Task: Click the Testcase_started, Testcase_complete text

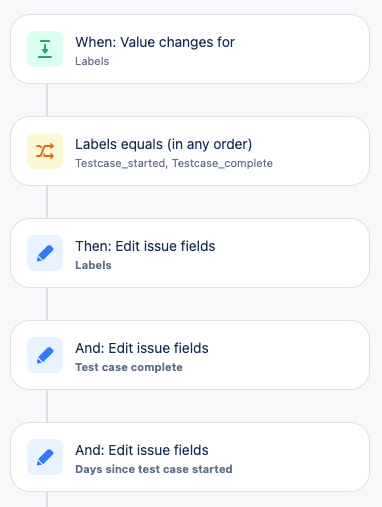Action: (x=174, y=163)
